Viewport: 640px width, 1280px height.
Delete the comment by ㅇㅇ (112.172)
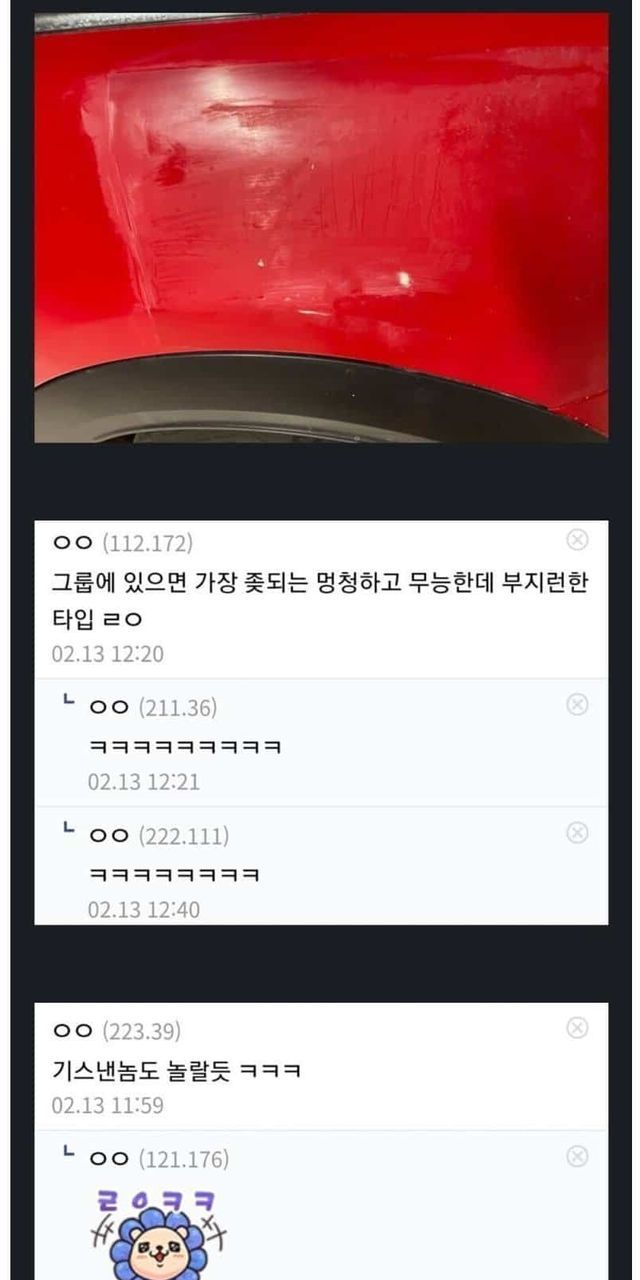(577, 540)
